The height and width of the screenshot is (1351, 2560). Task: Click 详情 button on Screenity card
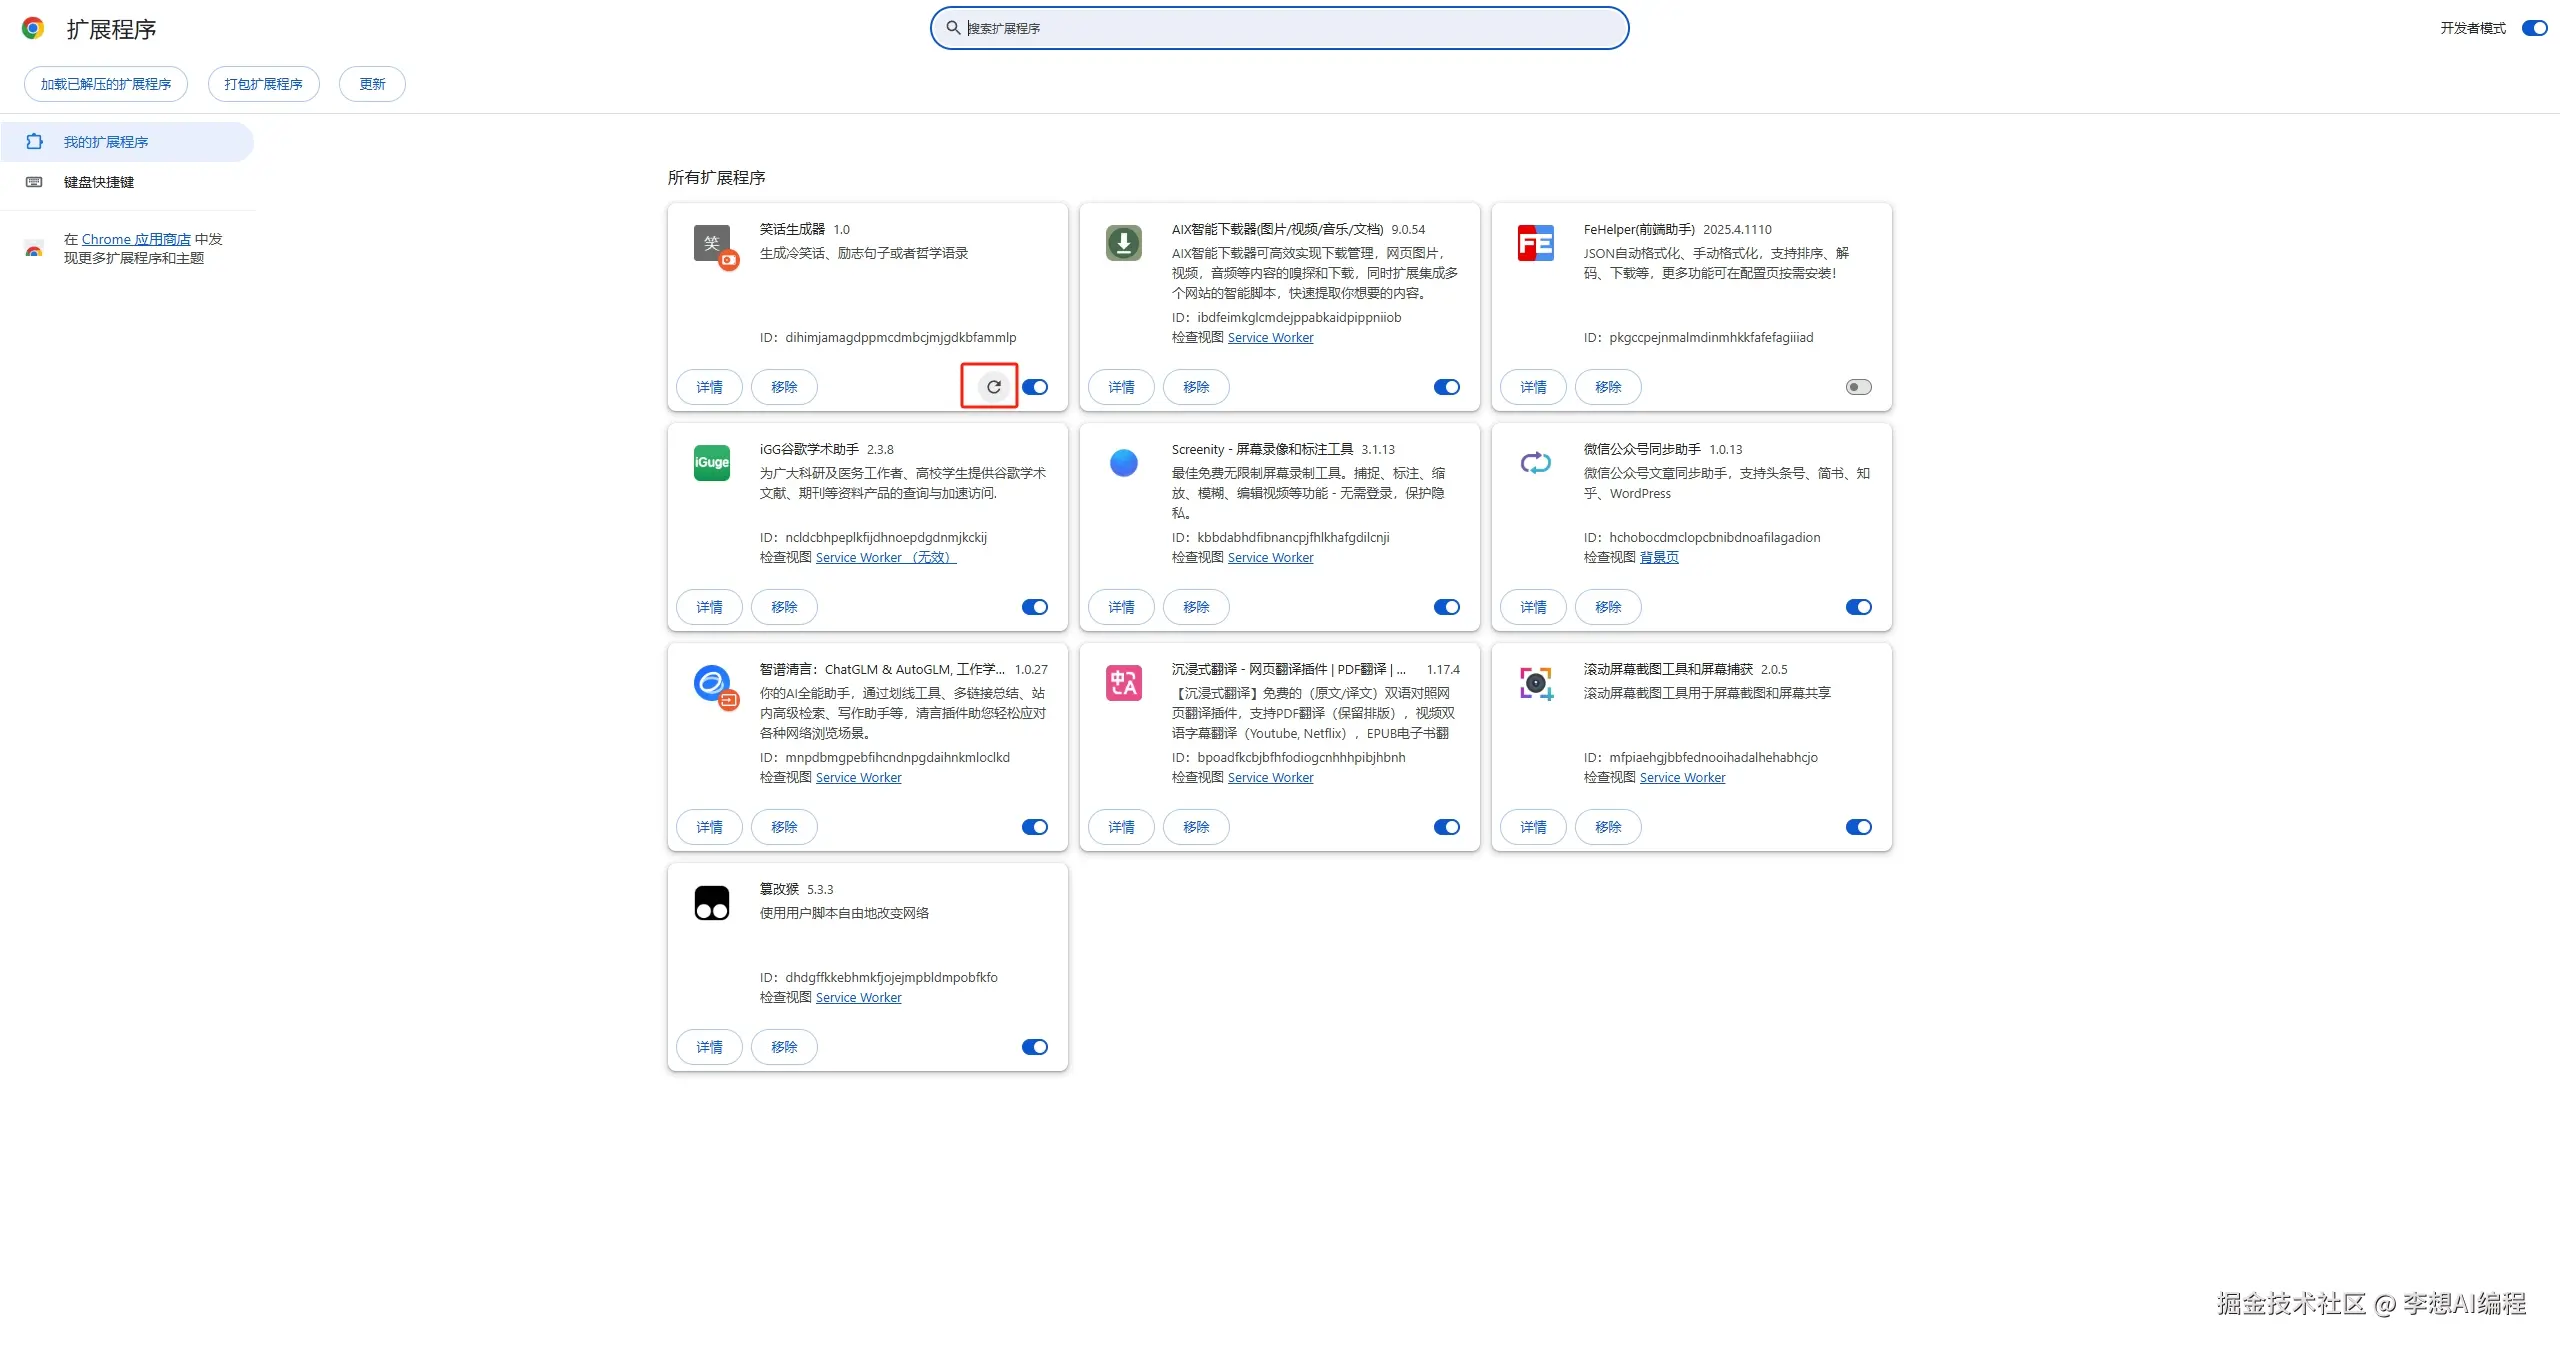coord(1121,607)
